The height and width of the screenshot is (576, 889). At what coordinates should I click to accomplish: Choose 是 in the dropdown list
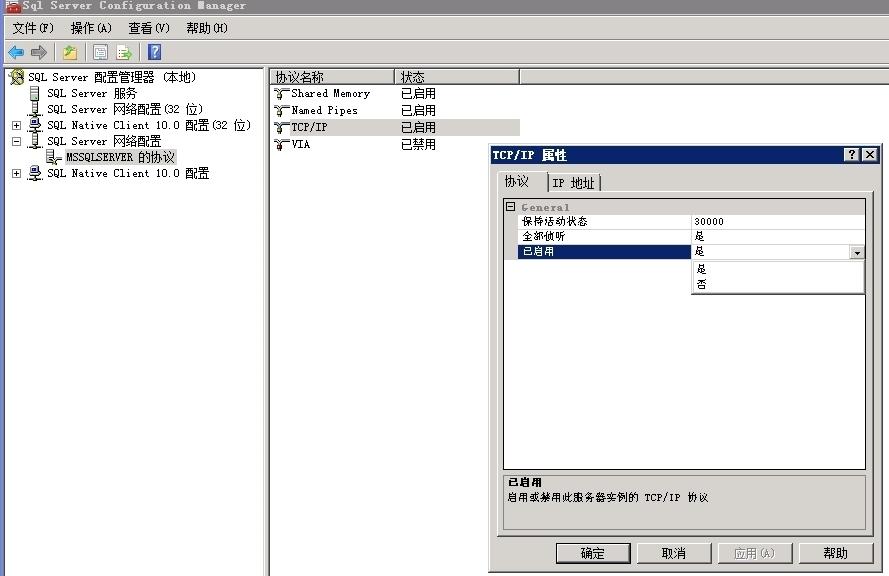click(778, 269)
